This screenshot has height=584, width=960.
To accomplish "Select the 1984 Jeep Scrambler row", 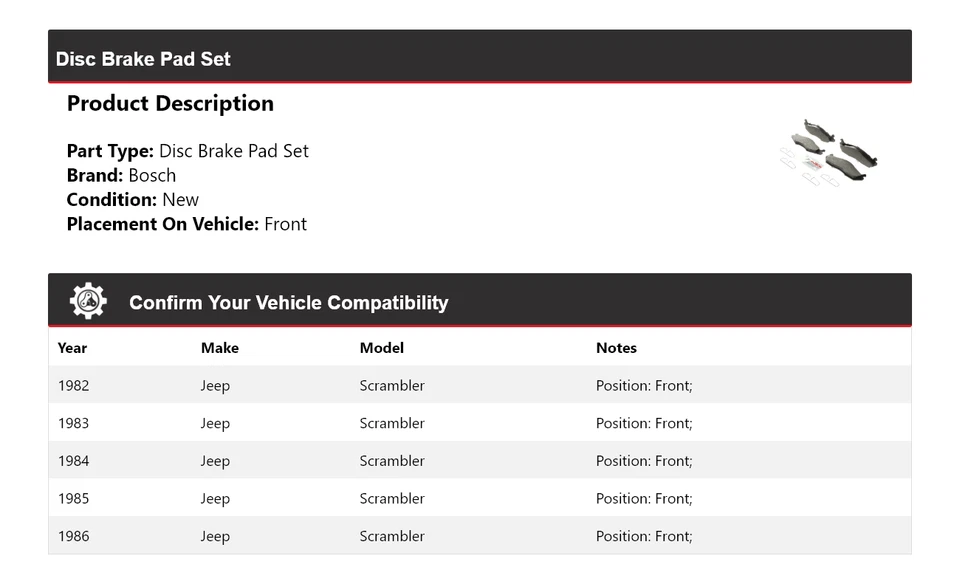I will pos(479,461).
